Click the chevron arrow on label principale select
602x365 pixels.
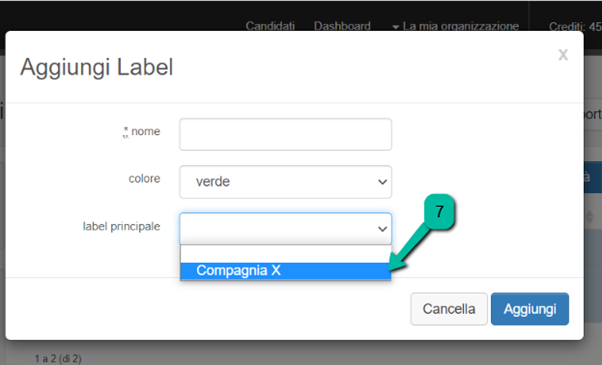[382, 229]
